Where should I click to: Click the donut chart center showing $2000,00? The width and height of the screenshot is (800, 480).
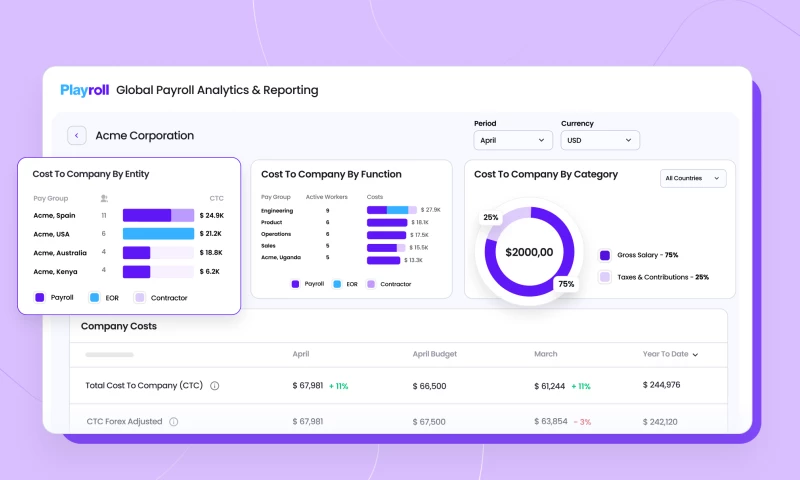529,252
